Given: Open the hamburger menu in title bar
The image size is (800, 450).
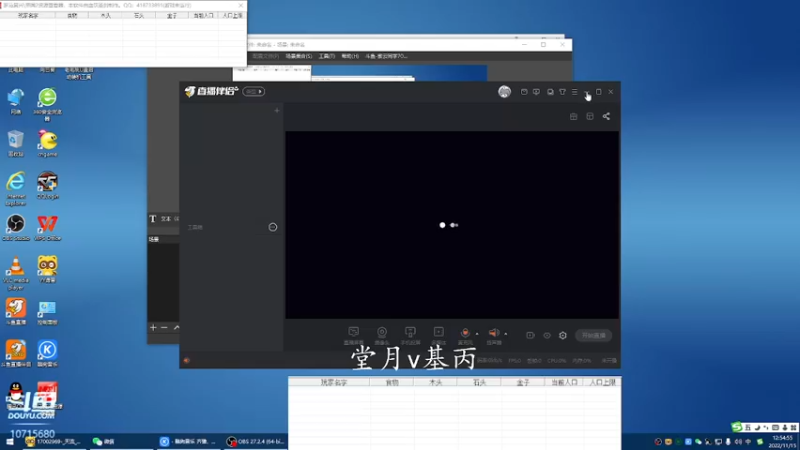Looking at the screenshot, I should (574, 92).
